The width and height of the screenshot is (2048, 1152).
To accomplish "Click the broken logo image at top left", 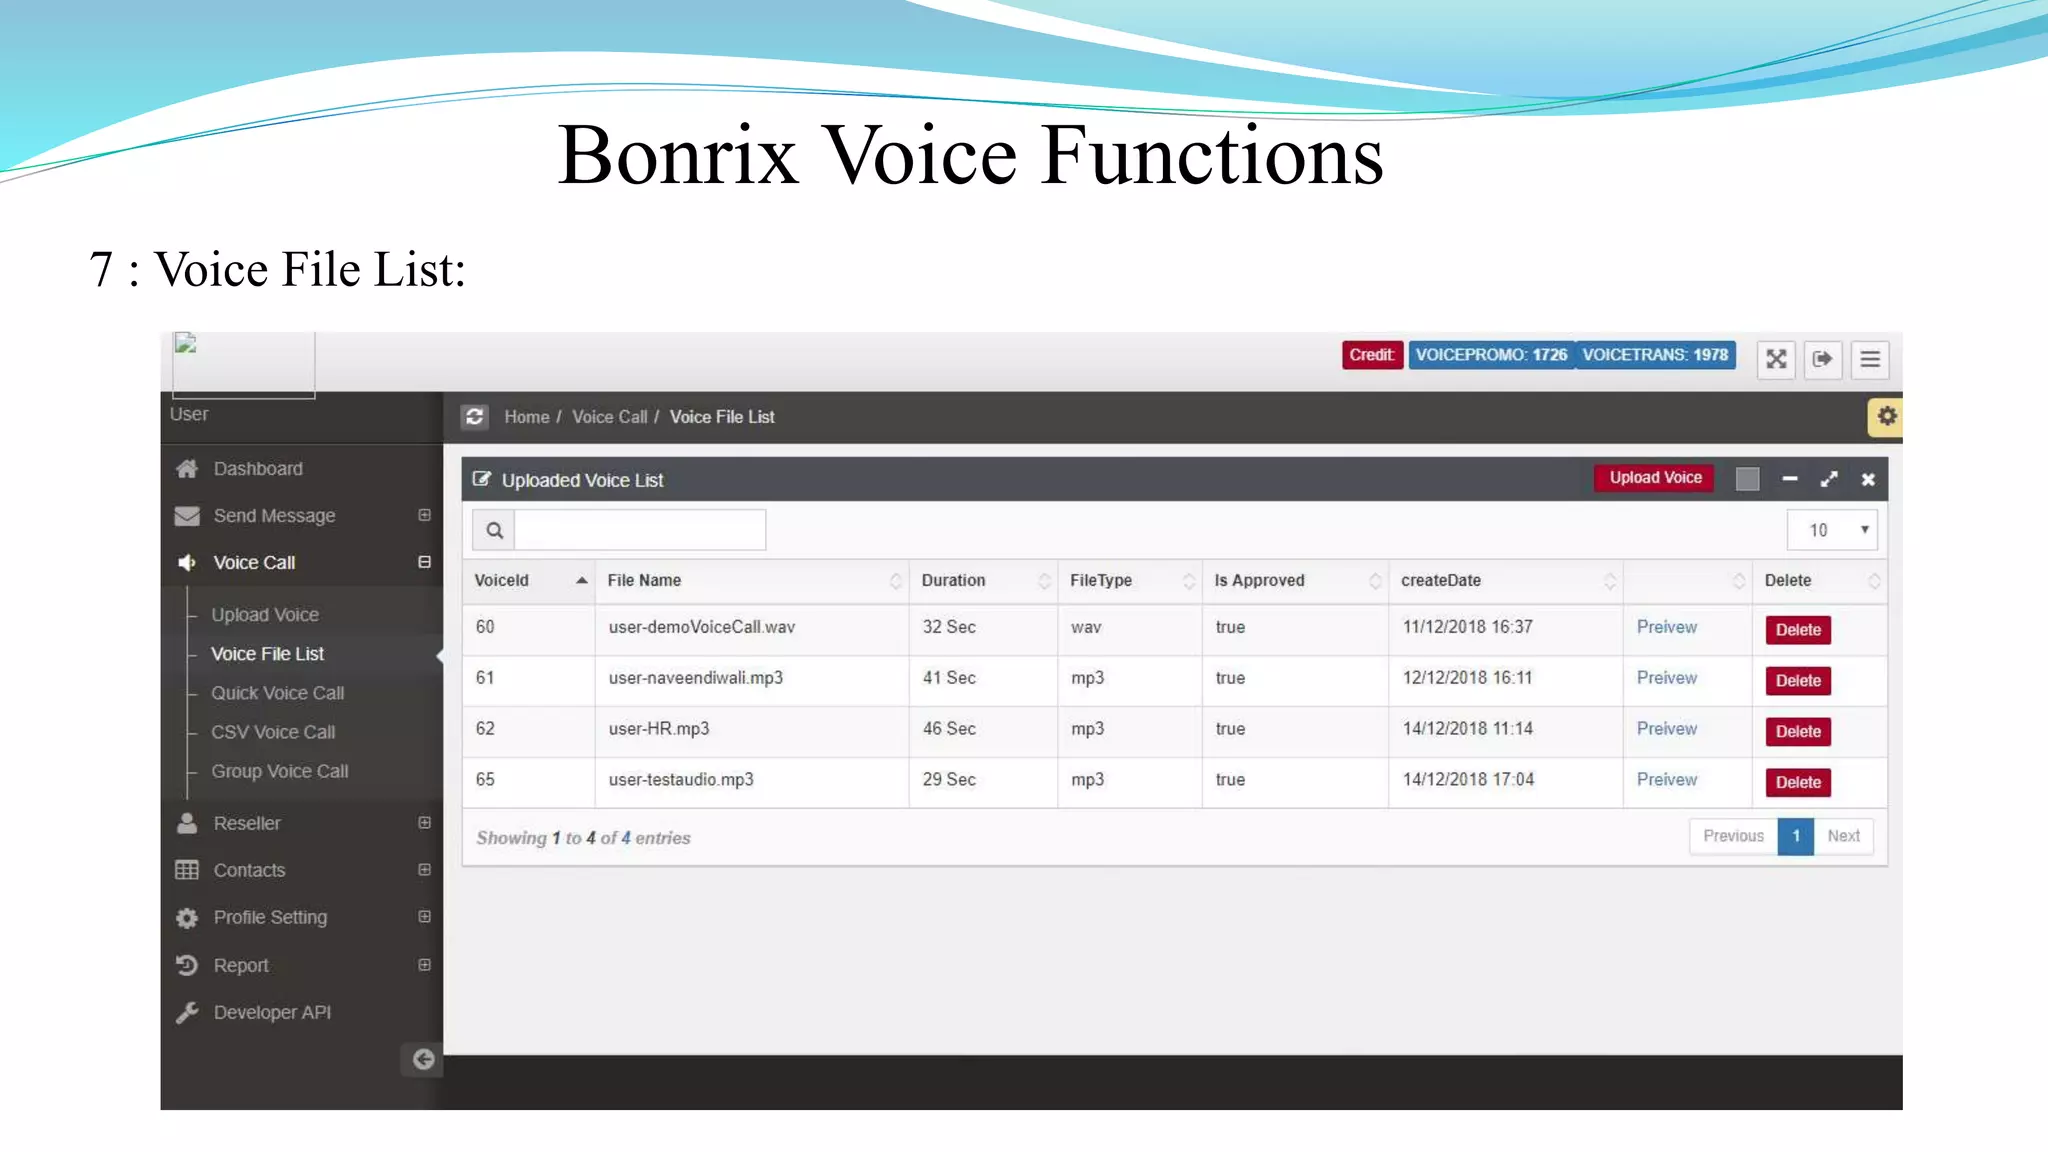I will point(244,365).
